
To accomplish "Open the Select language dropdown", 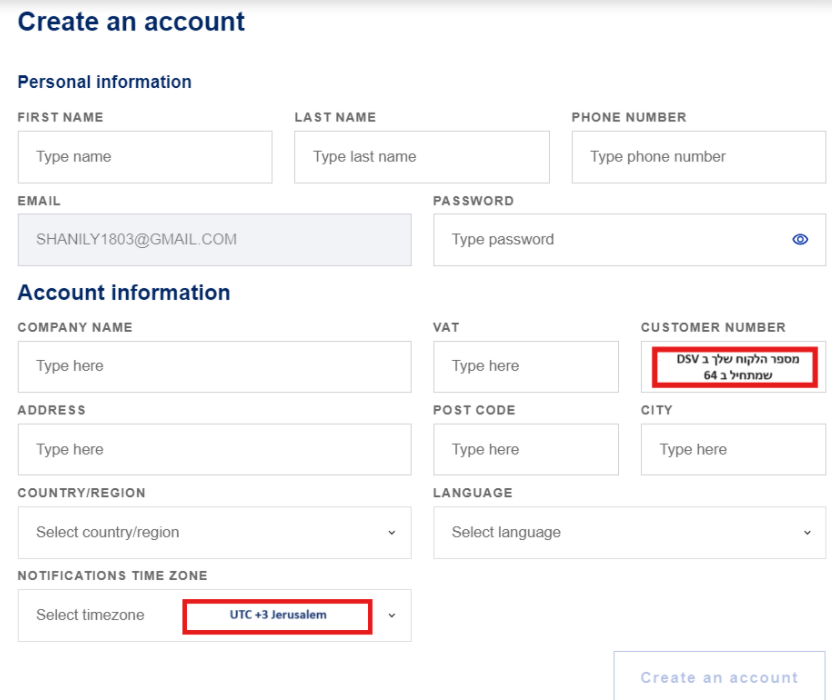I will [x=629, y=532].
